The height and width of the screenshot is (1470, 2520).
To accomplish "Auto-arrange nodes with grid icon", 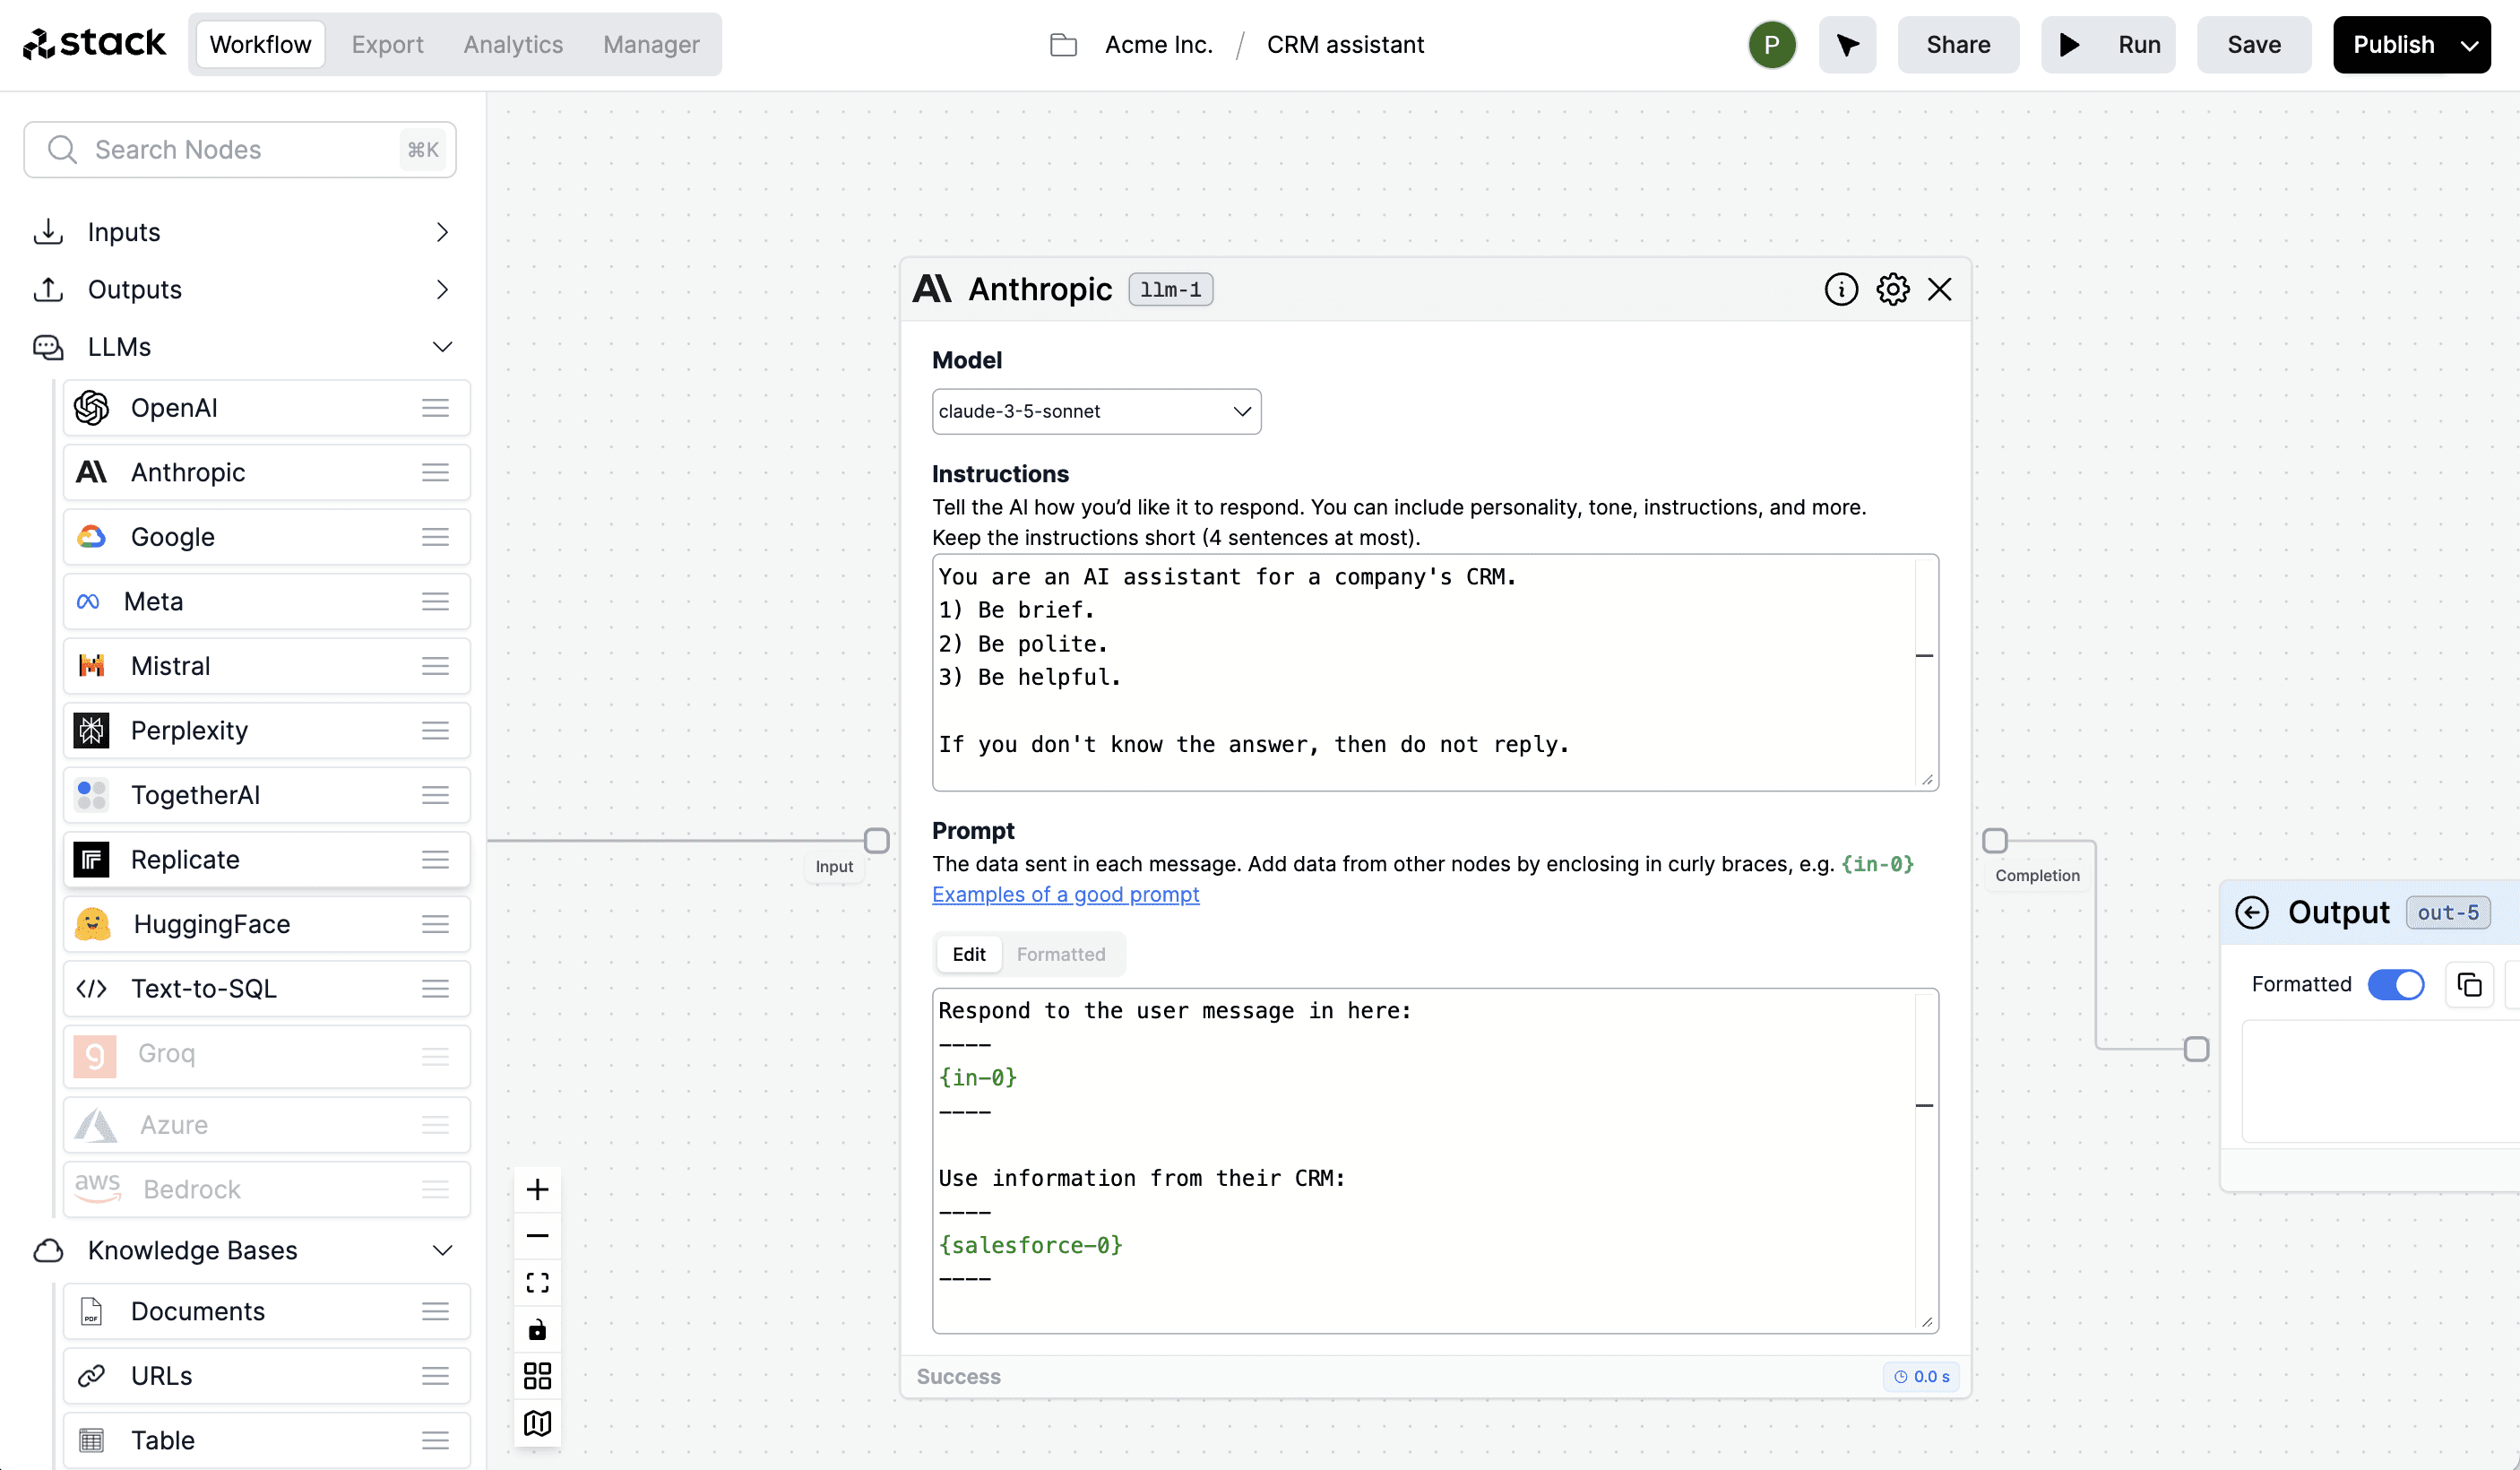I will [x=537, y=1376].
